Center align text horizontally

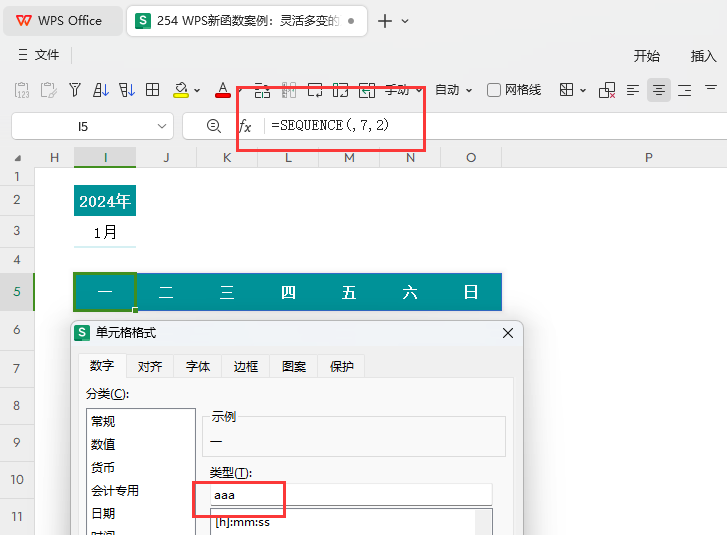[659, 90]
